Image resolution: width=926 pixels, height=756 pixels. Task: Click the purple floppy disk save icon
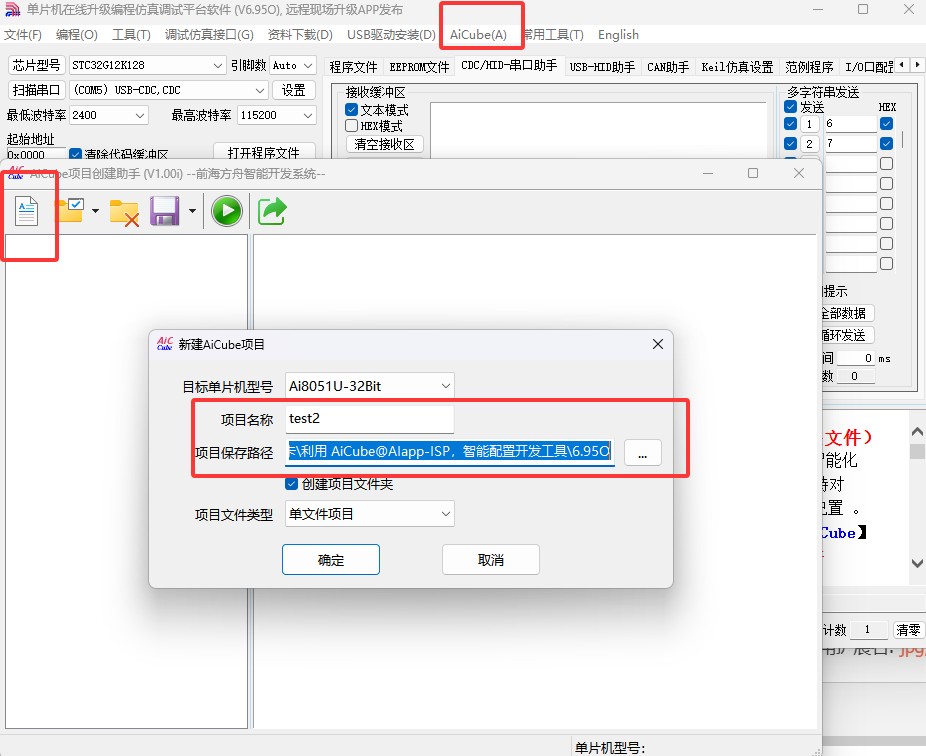[165, 211]
